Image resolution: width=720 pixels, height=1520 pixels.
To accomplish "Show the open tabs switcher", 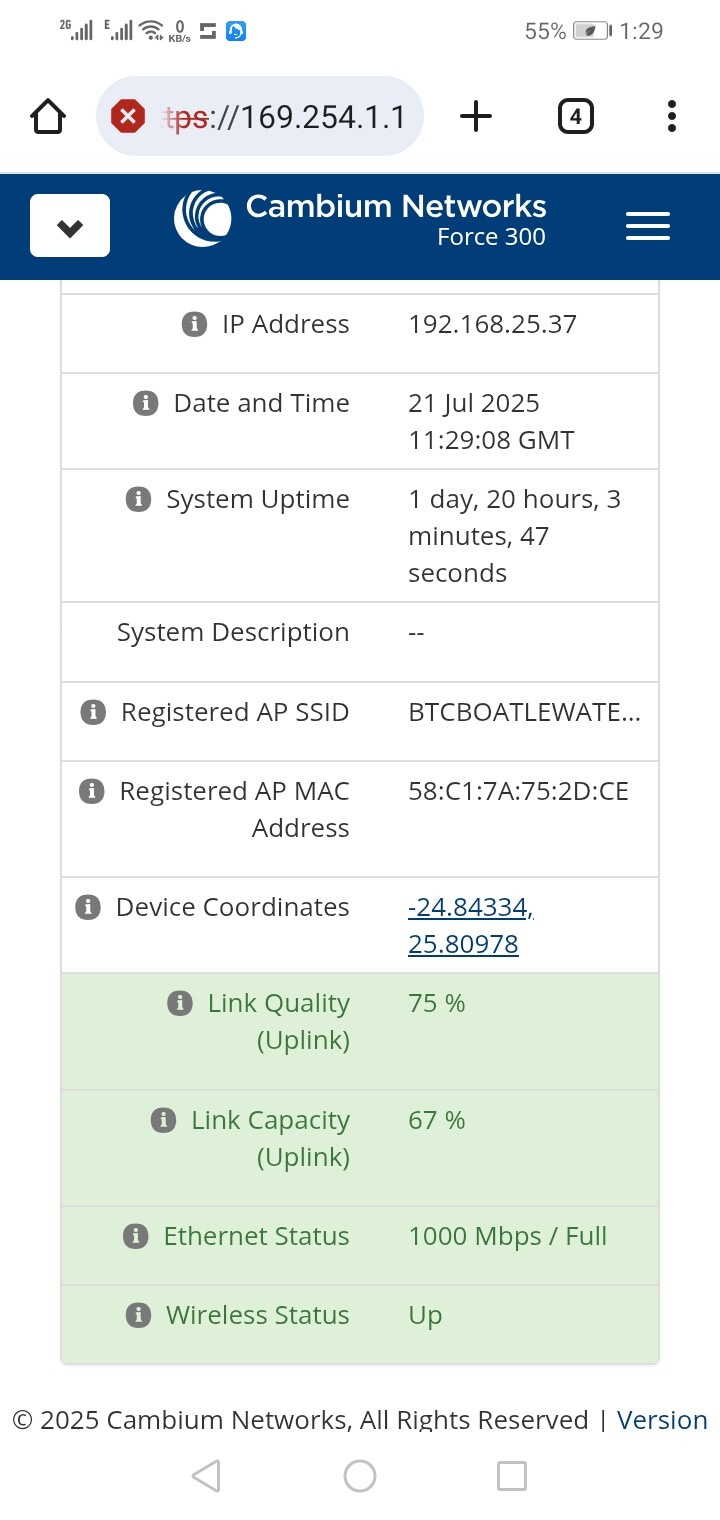I will 575,117.
